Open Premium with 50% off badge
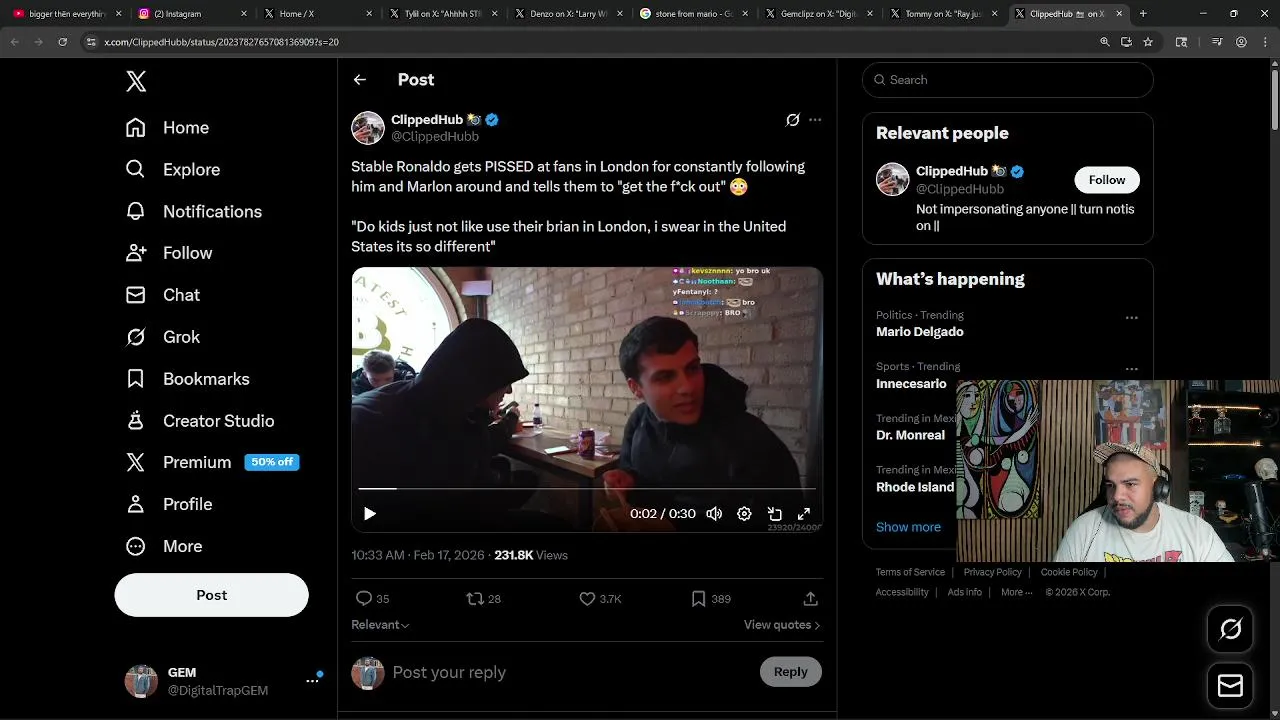 [x=212, y=462]
